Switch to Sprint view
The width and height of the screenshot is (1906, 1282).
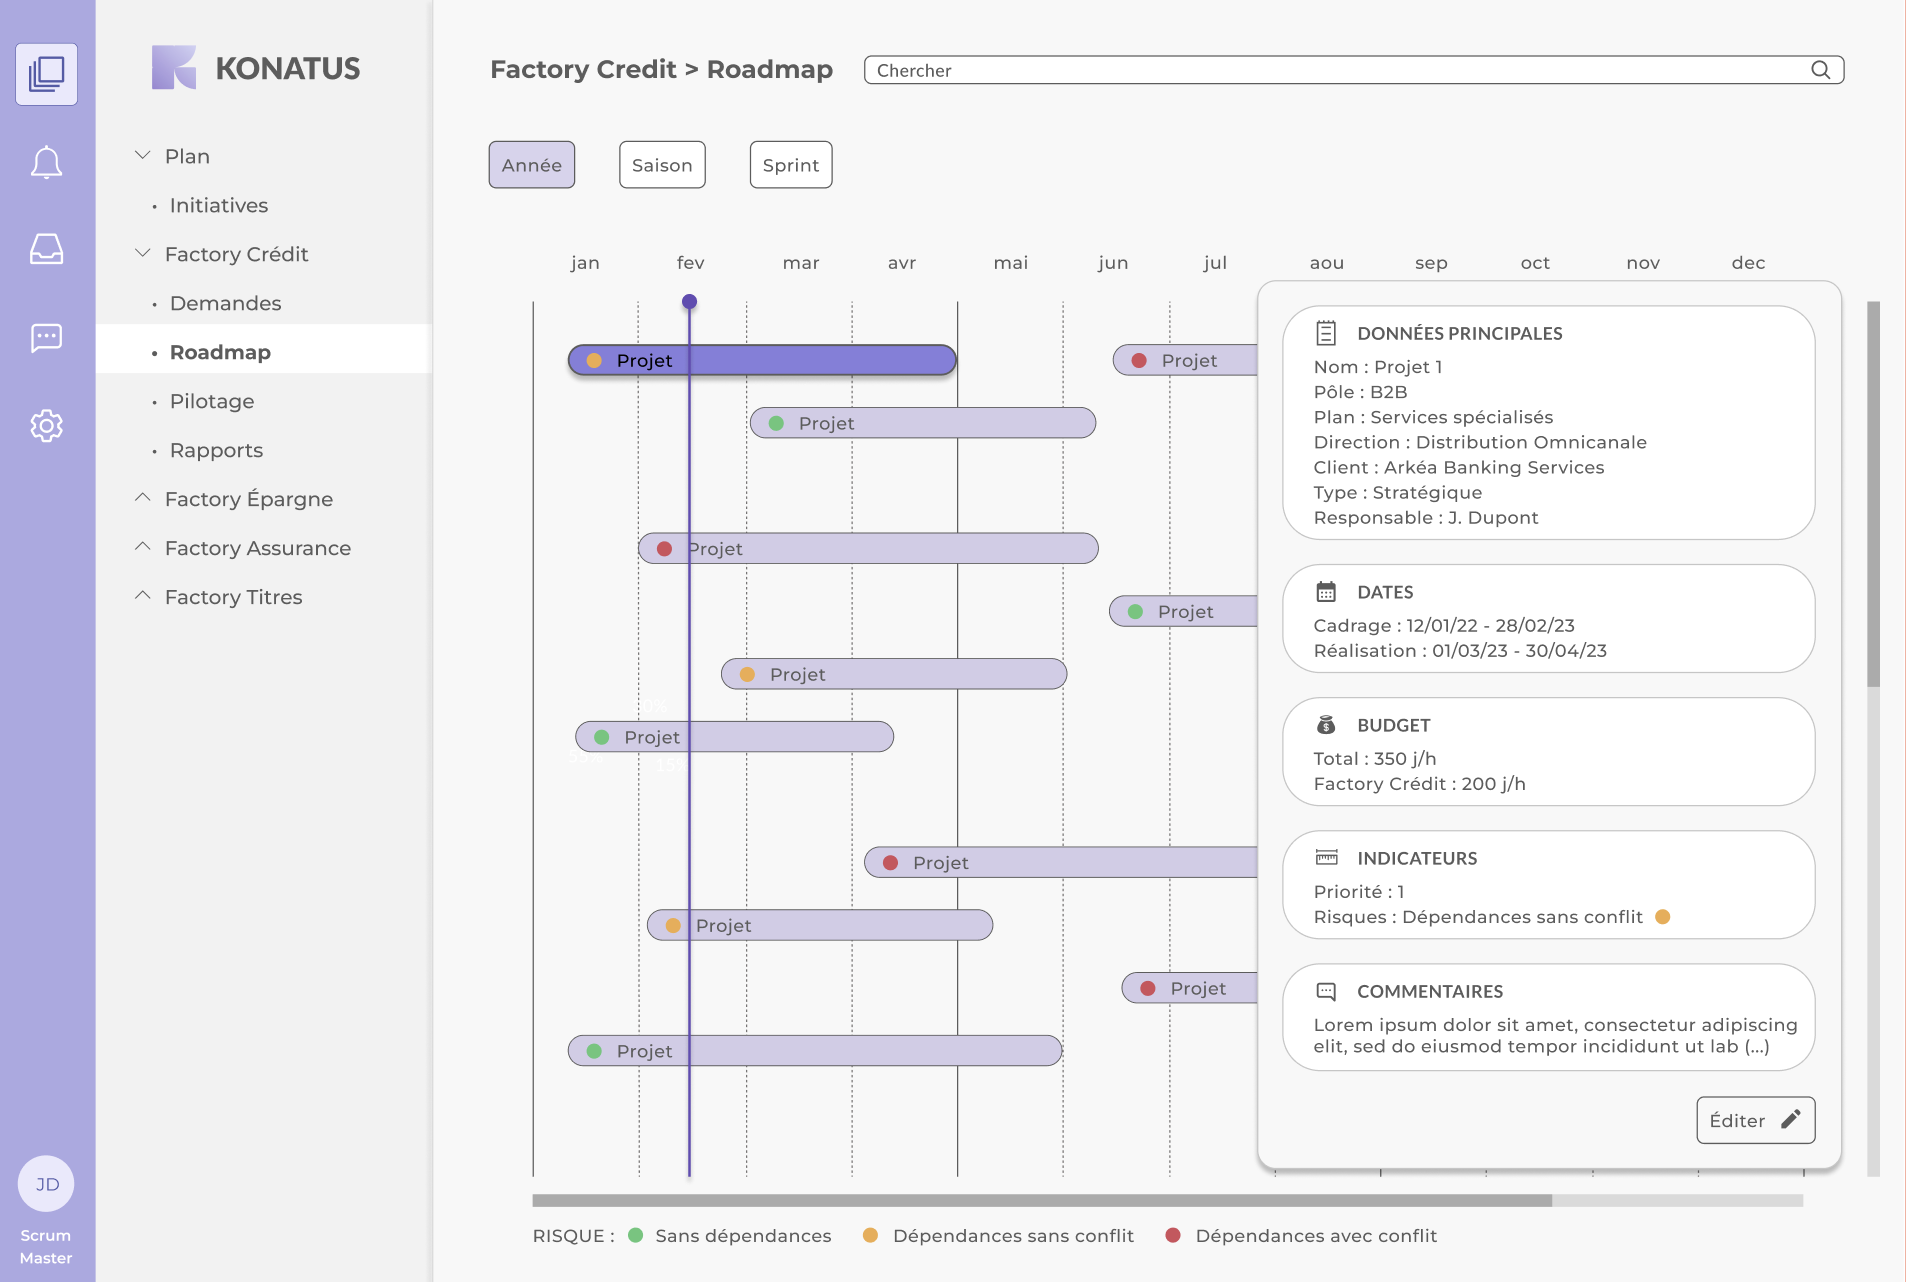791,165
